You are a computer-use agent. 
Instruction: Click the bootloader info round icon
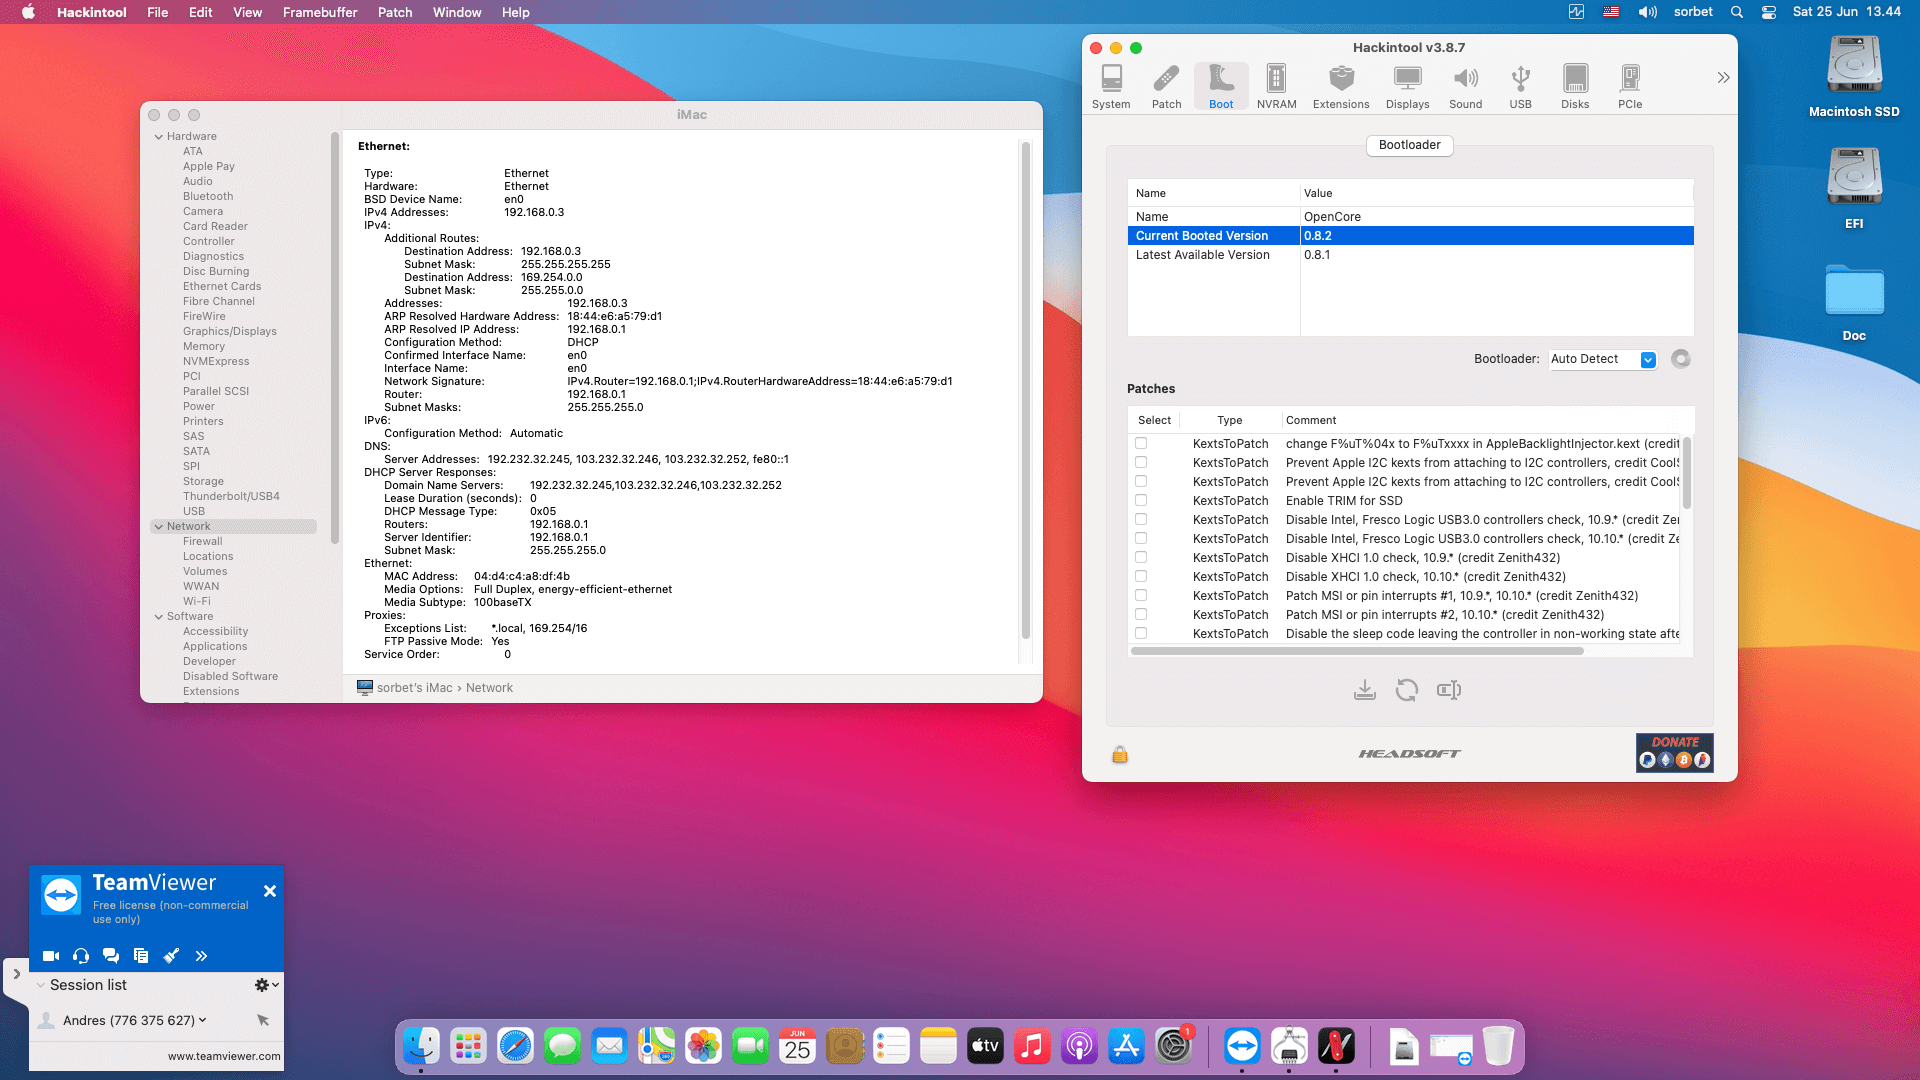point(1681,359)
